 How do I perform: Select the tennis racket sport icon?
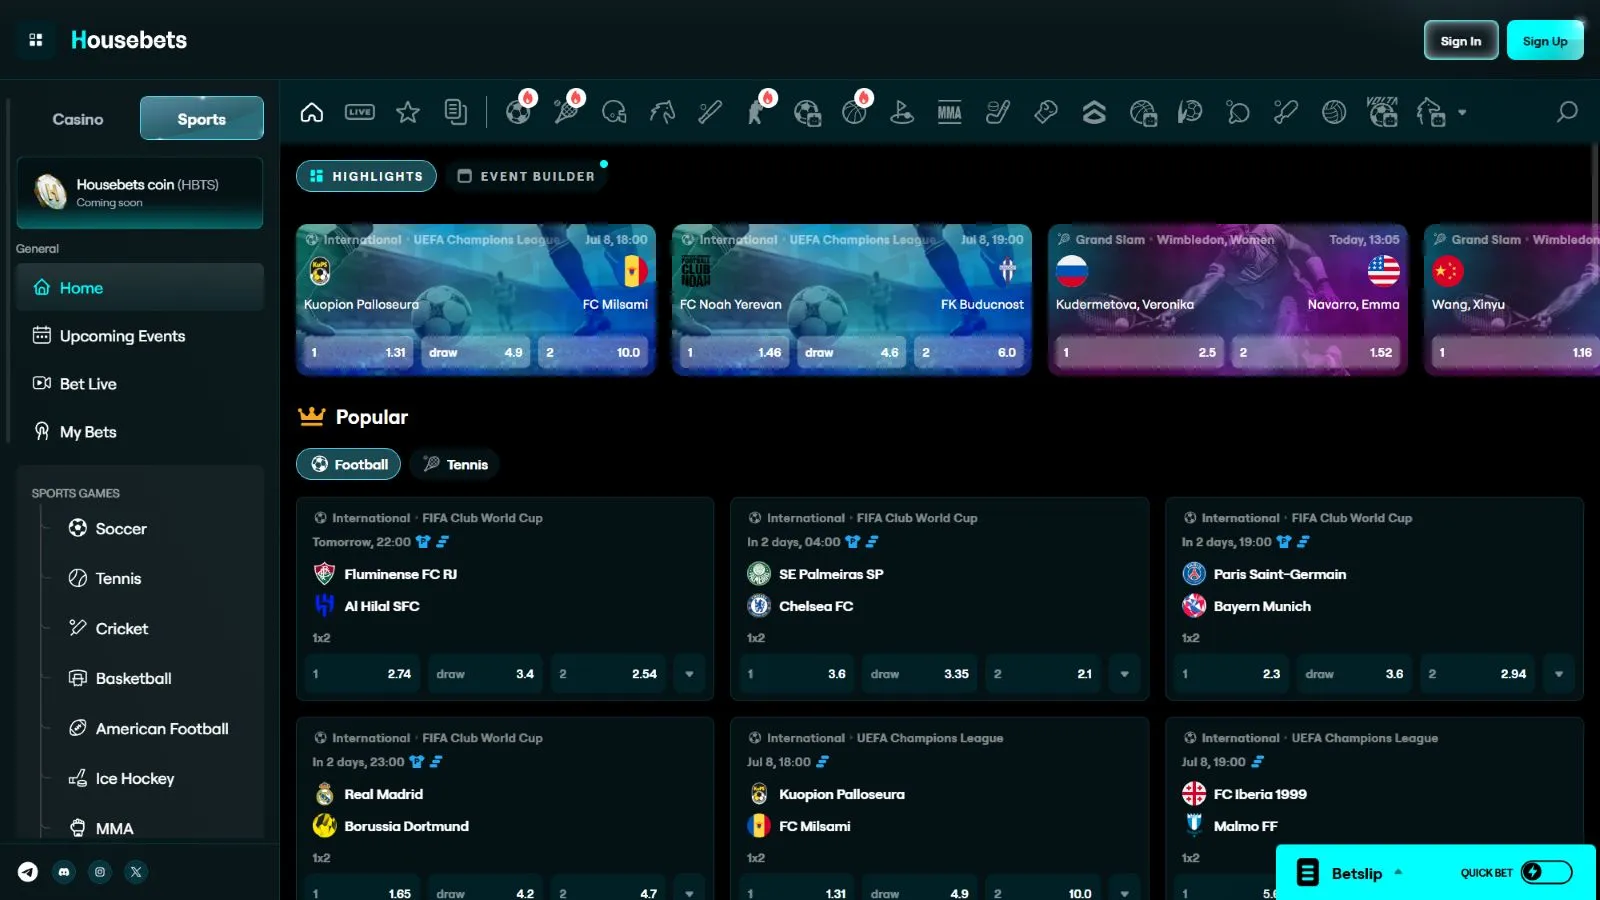566,112
